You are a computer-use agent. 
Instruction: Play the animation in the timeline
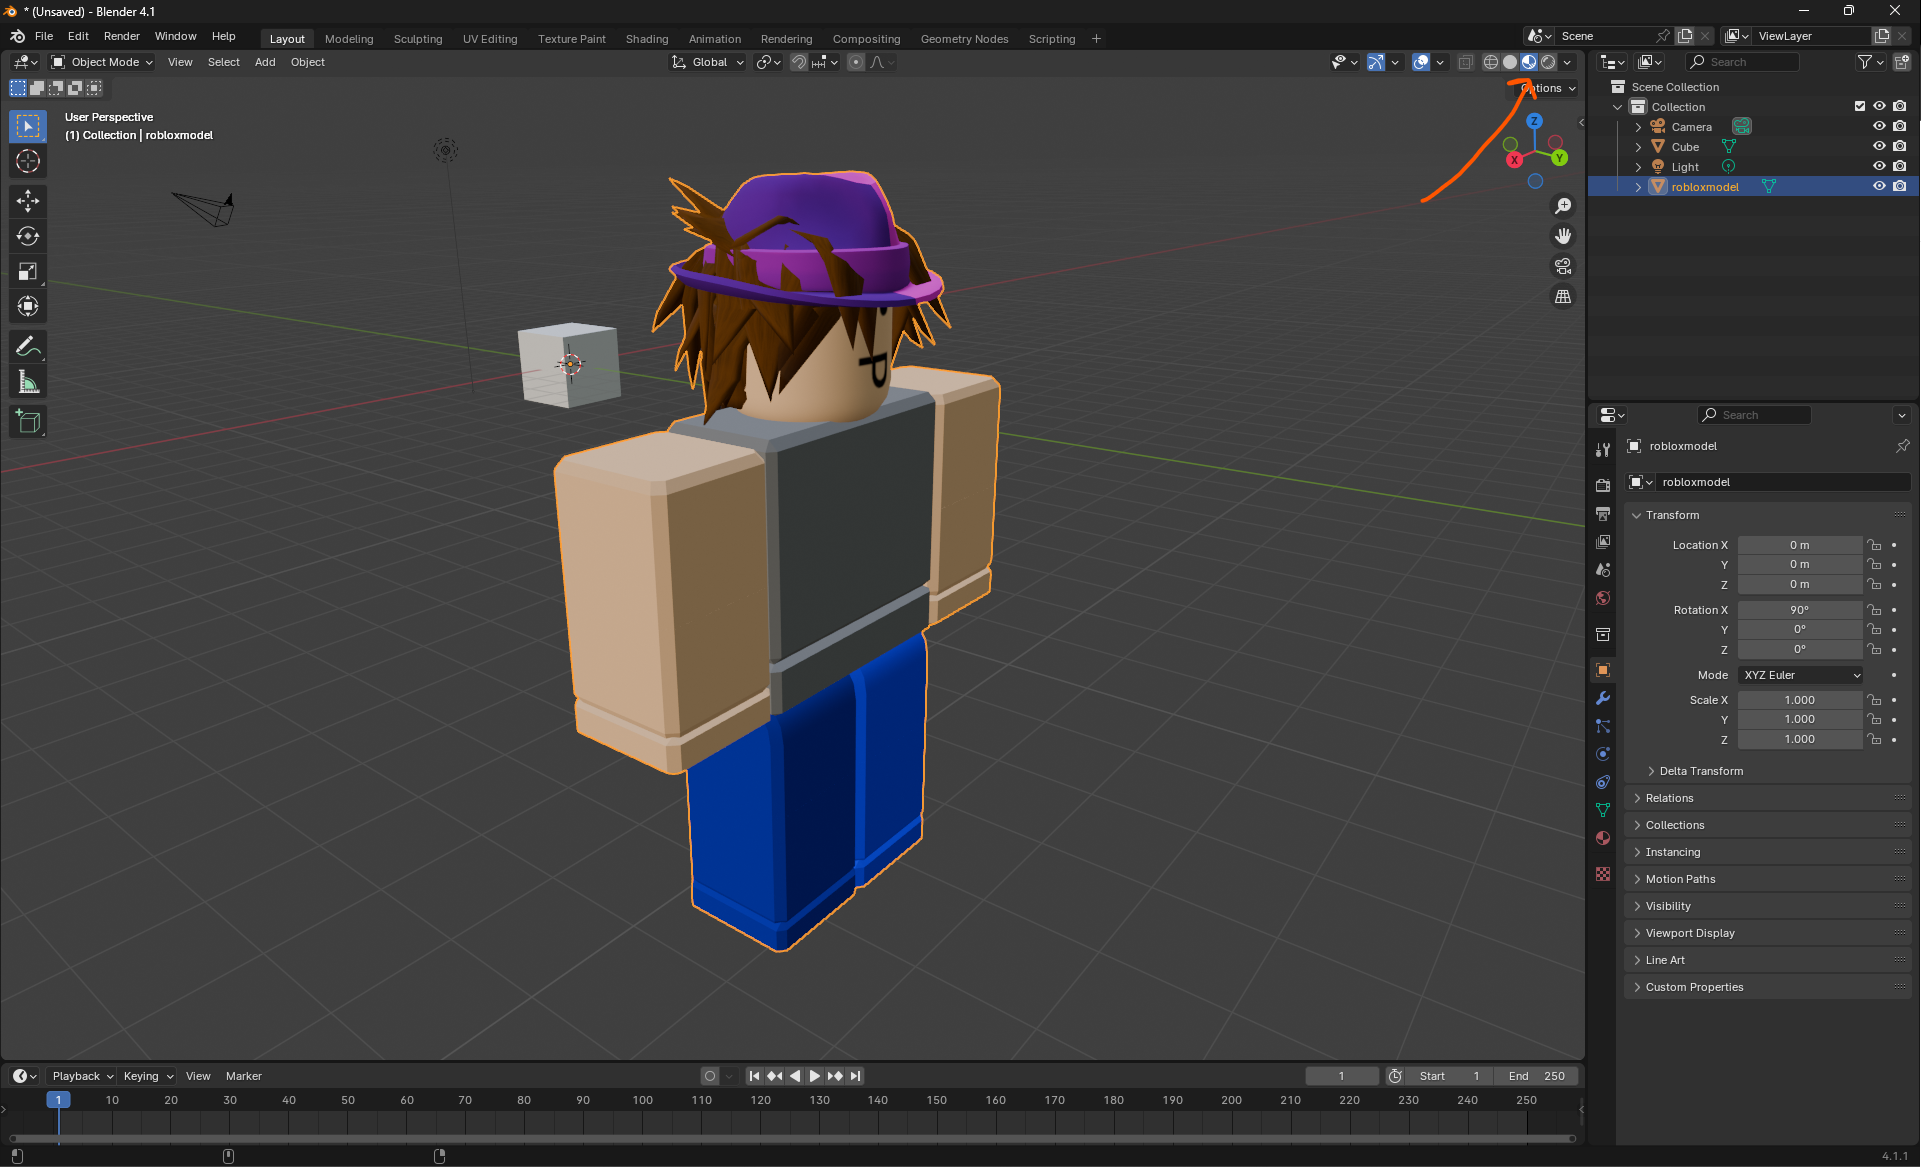coord(814,1076)
